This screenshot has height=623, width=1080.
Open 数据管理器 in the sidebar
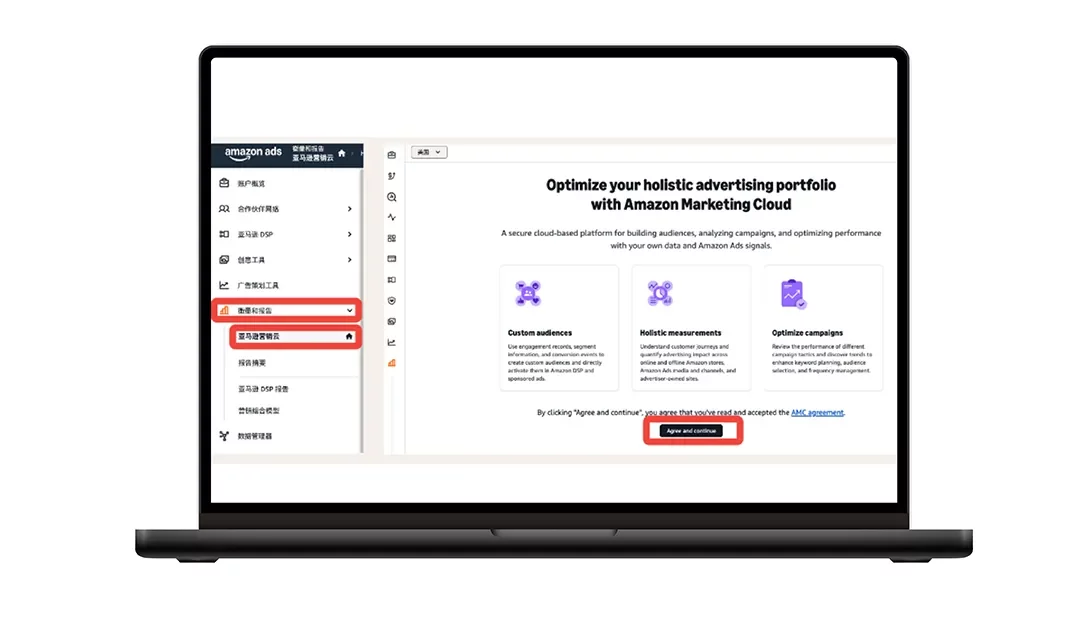coord(254,436)
